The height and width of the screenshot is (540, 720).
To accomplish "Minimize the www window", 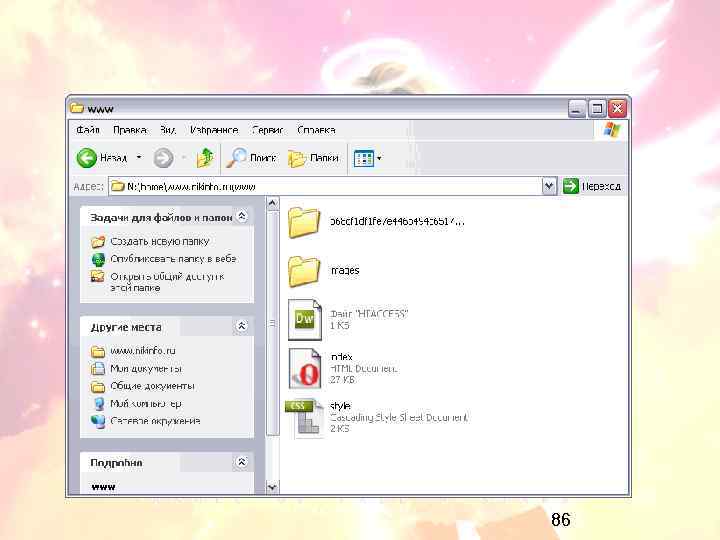I will pos(577,109).
